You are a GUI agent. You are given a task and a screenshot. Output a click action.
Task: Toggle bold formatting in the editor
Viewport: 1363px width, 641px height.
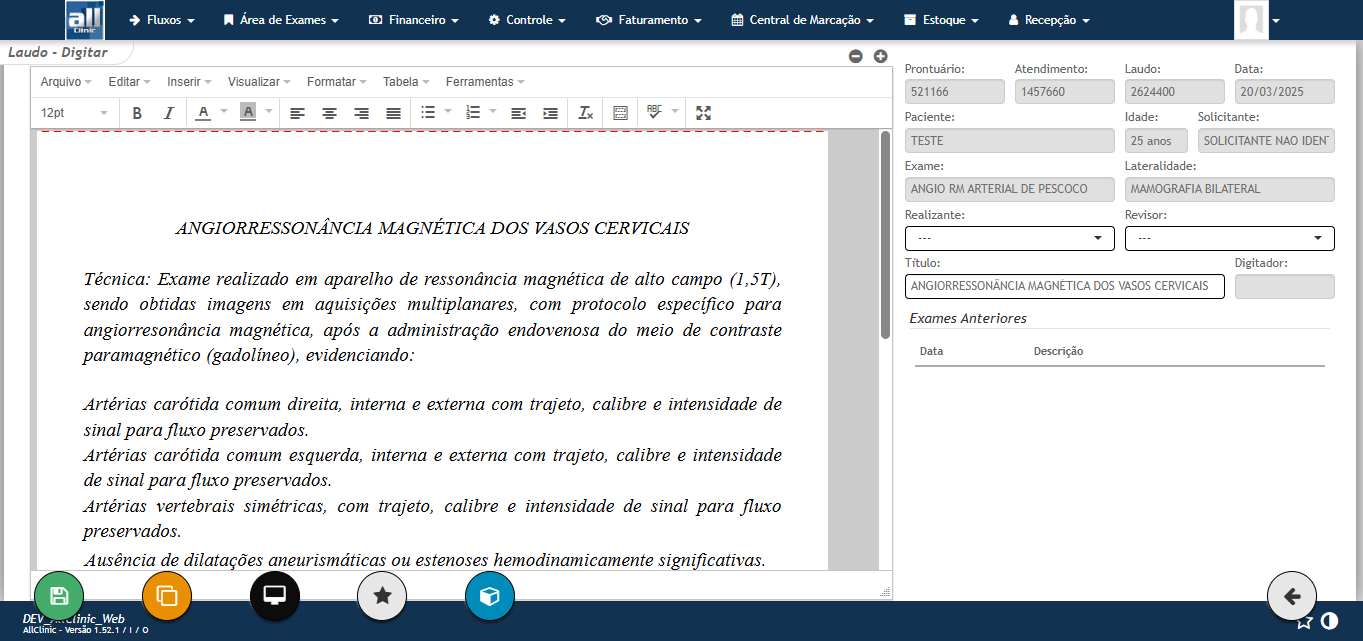coord(137,113)
